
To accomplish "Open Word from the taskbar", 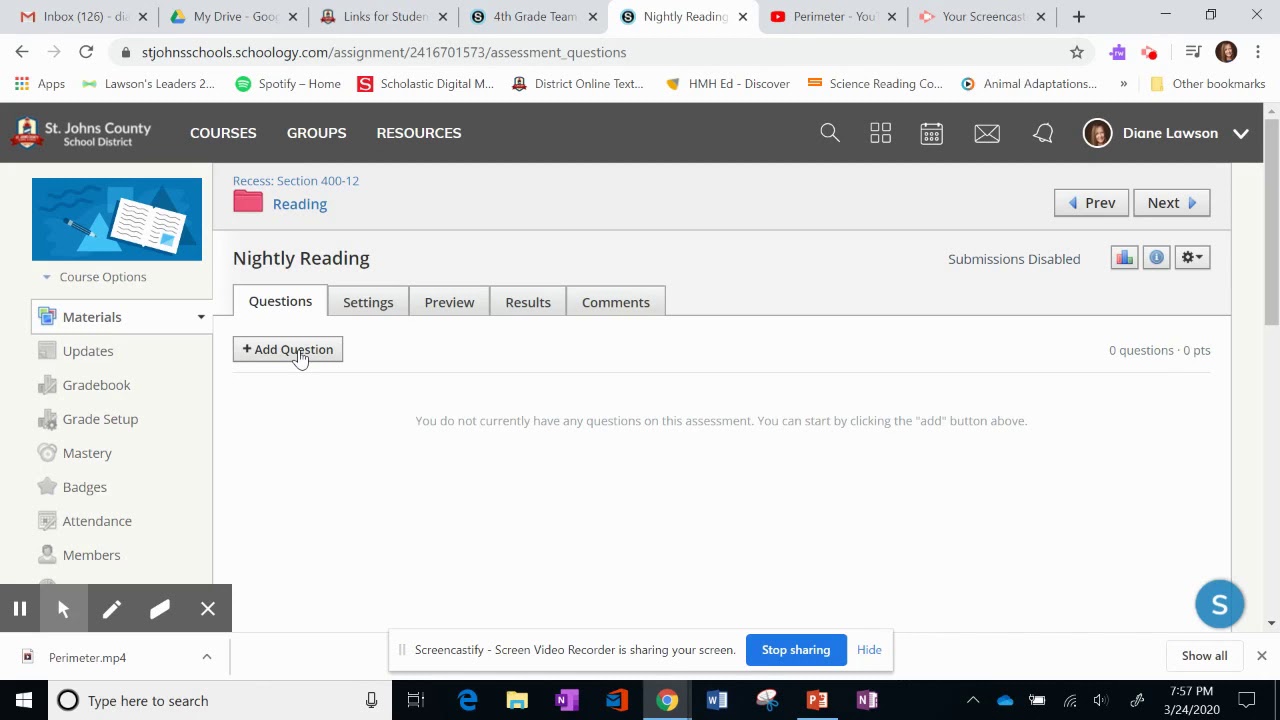I will 717,700.
